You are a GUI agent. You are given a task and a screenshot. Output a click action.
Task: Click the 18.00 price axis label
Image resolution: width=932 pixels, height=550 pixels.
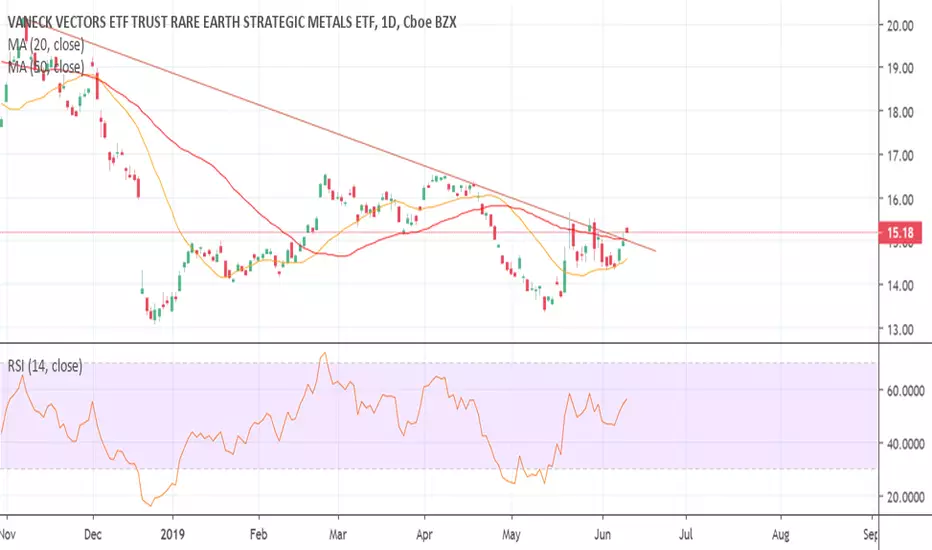[900, 112]
